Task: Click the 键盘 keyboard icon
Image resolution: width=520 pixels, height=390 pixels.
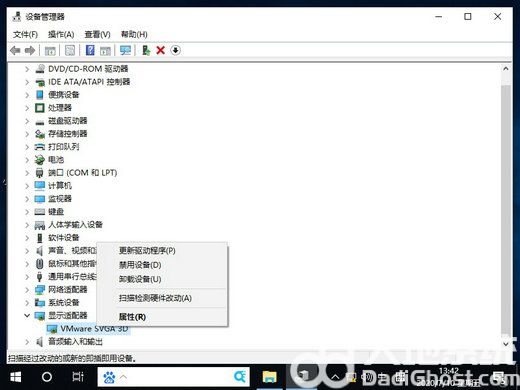Action: coord(40,212)
